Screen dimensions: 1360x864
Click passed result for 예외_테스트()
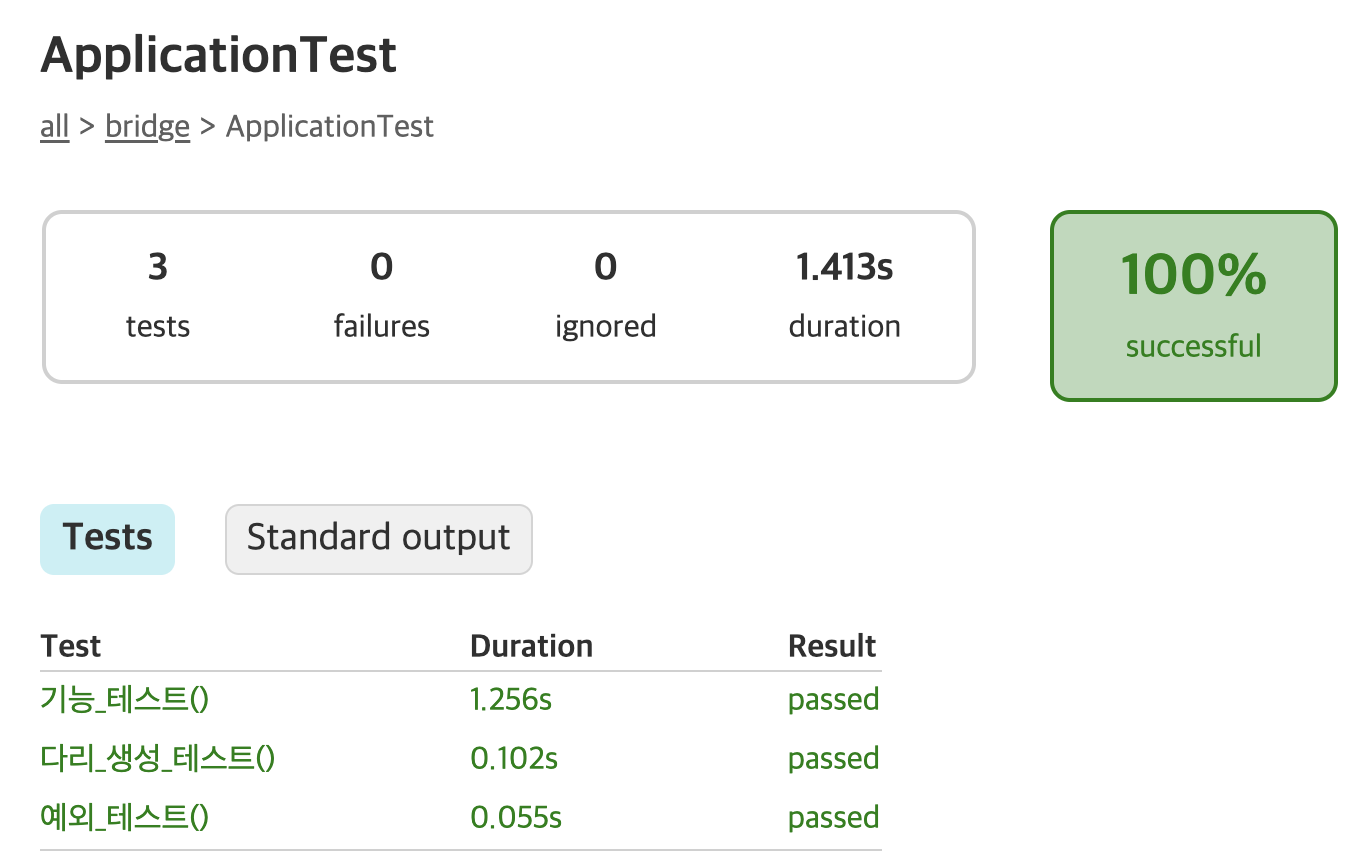click(x=833, y=818)
